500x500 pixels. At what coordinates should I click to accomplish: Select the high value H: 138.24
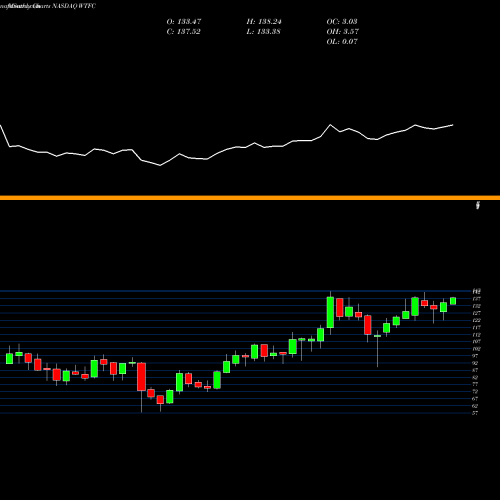(x=264, y=22)
